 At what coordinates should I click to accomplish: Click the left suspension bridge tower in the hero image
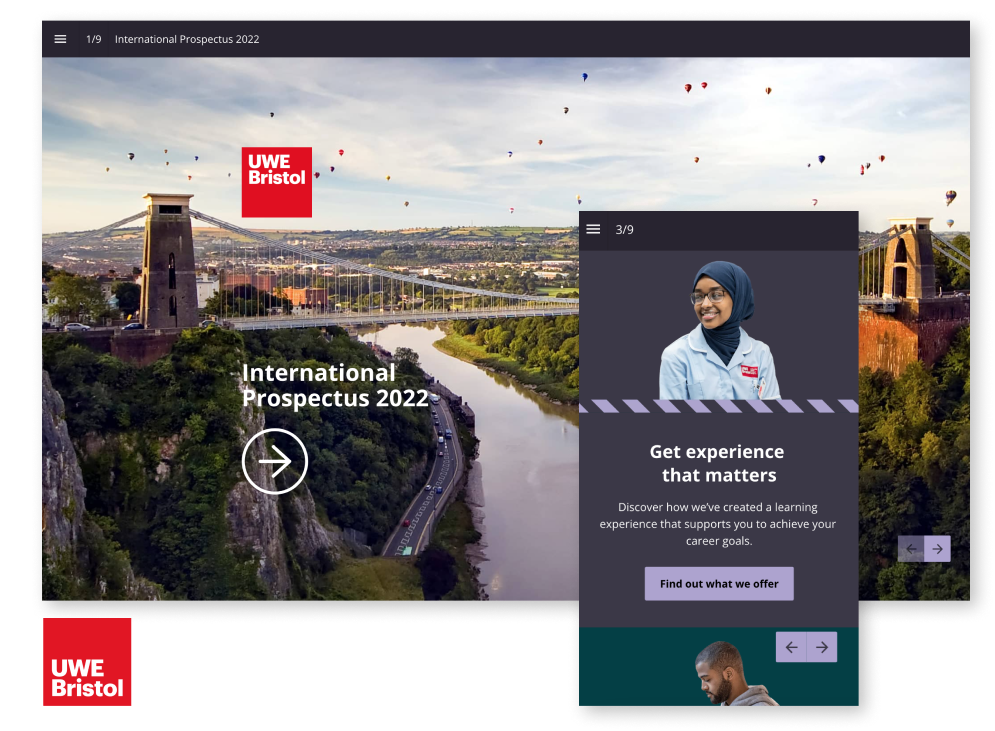point(168,260)
